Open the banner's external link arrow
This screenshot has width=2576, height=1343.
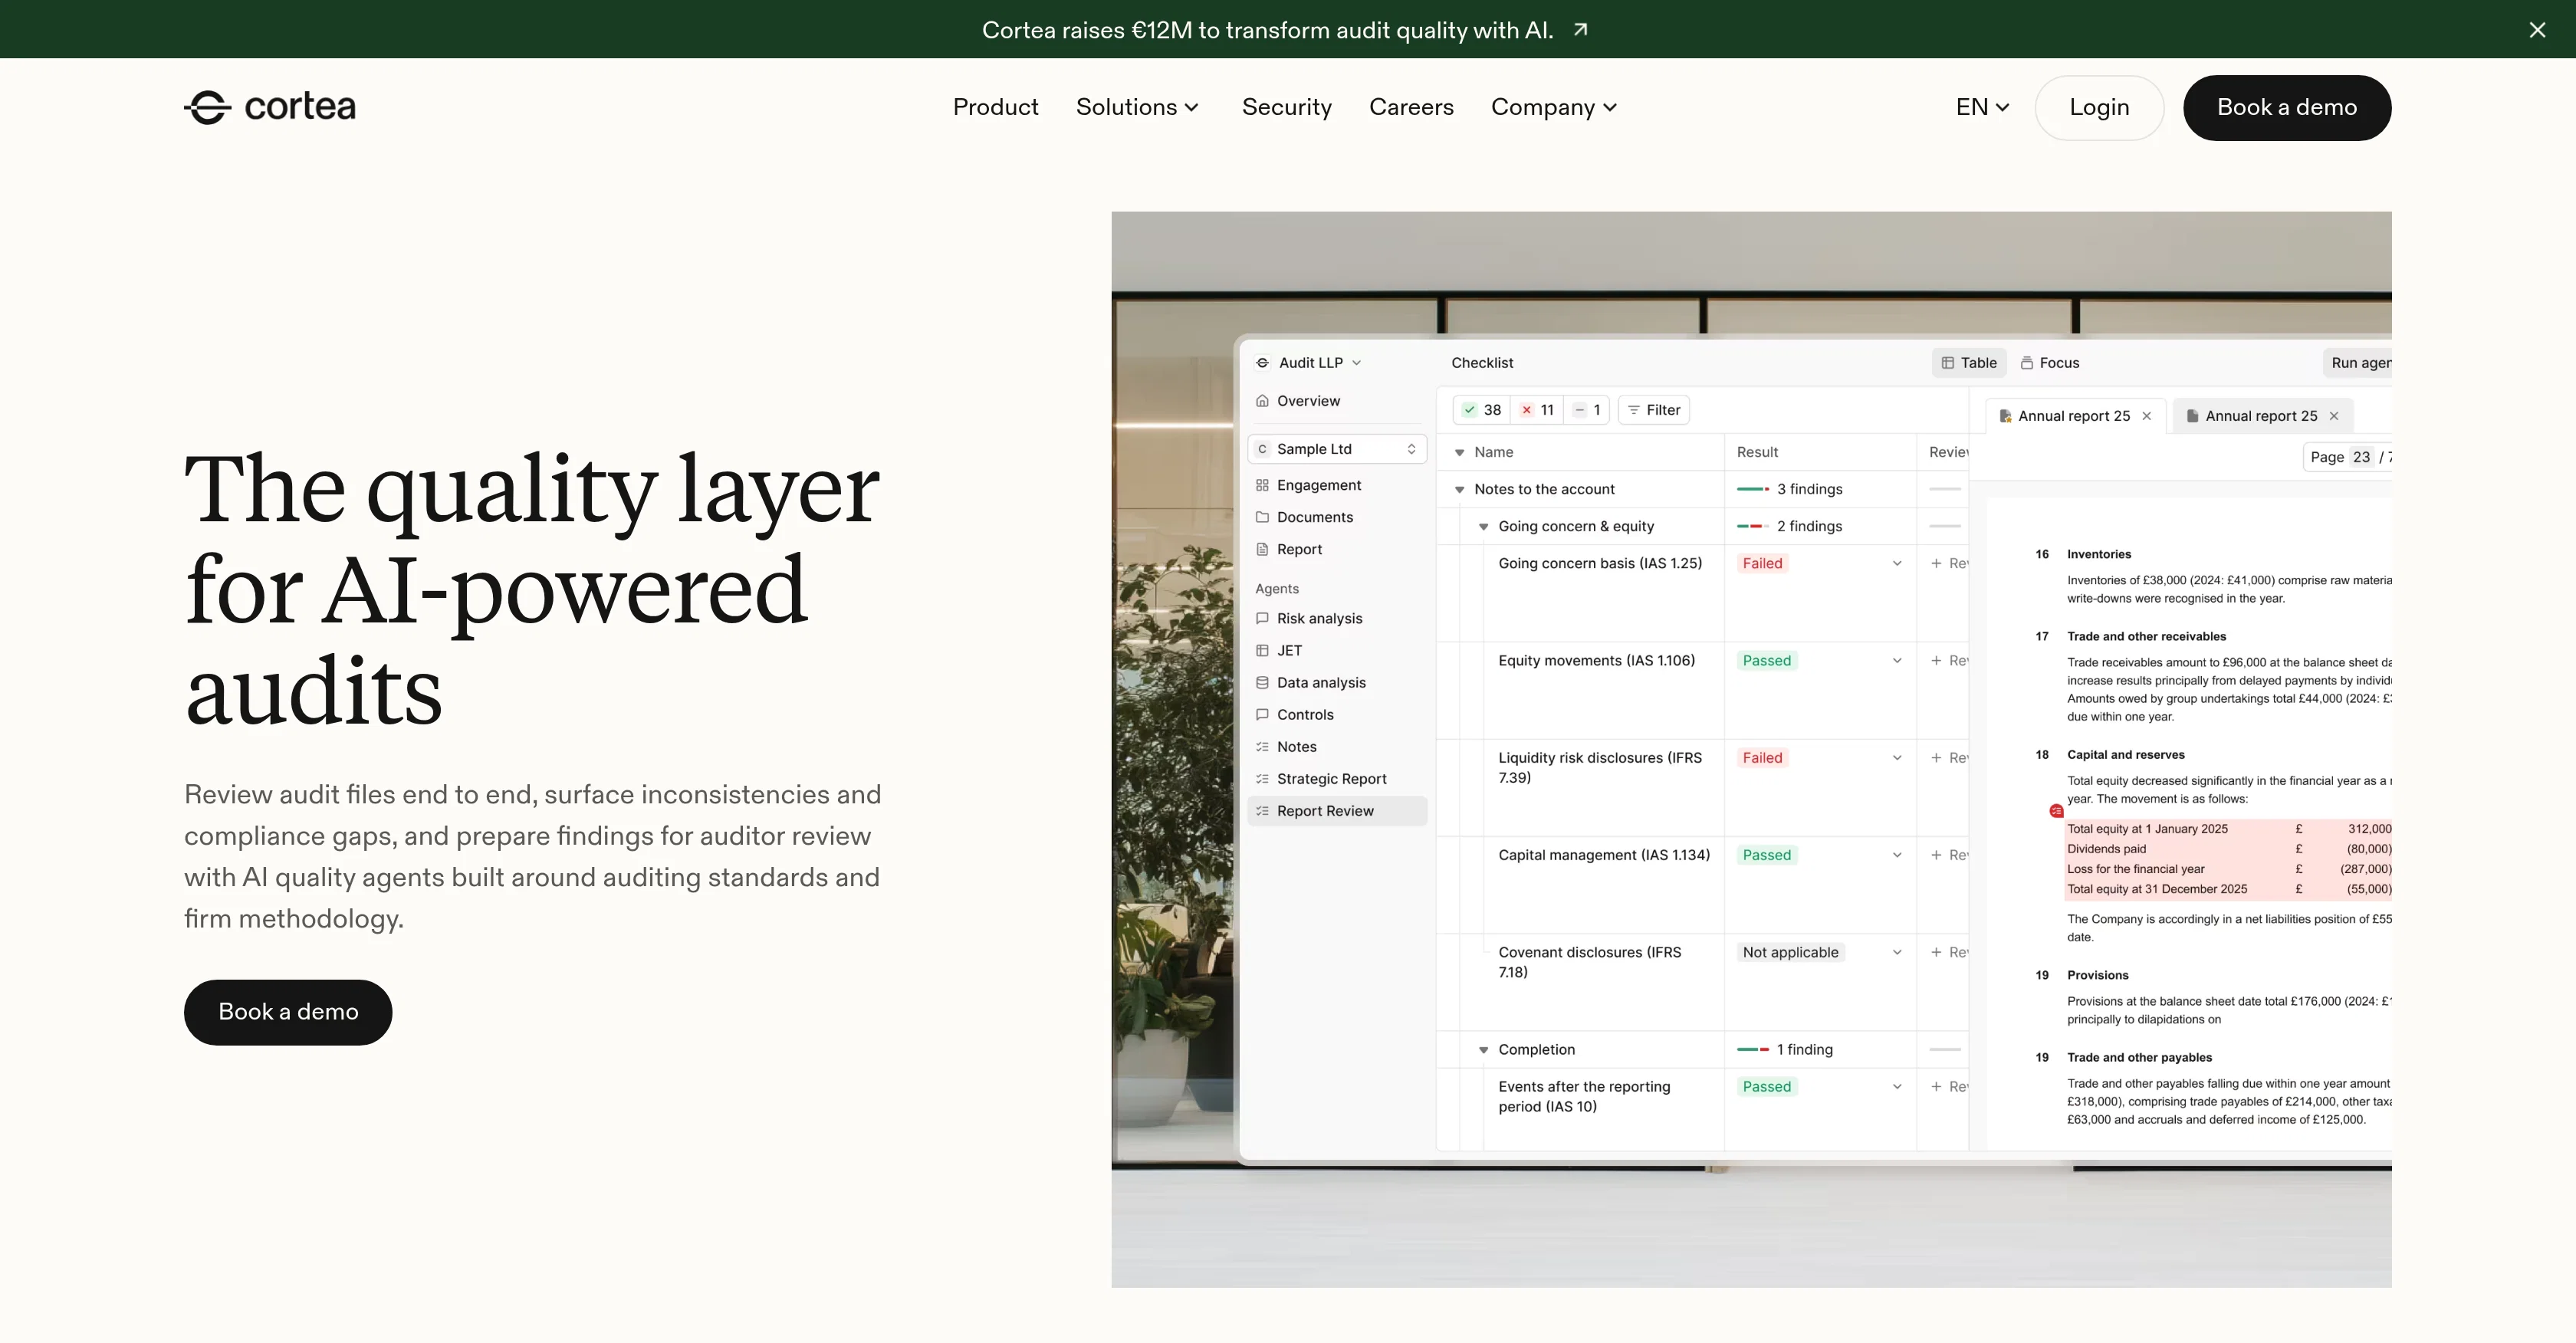tap(1581, 30)
